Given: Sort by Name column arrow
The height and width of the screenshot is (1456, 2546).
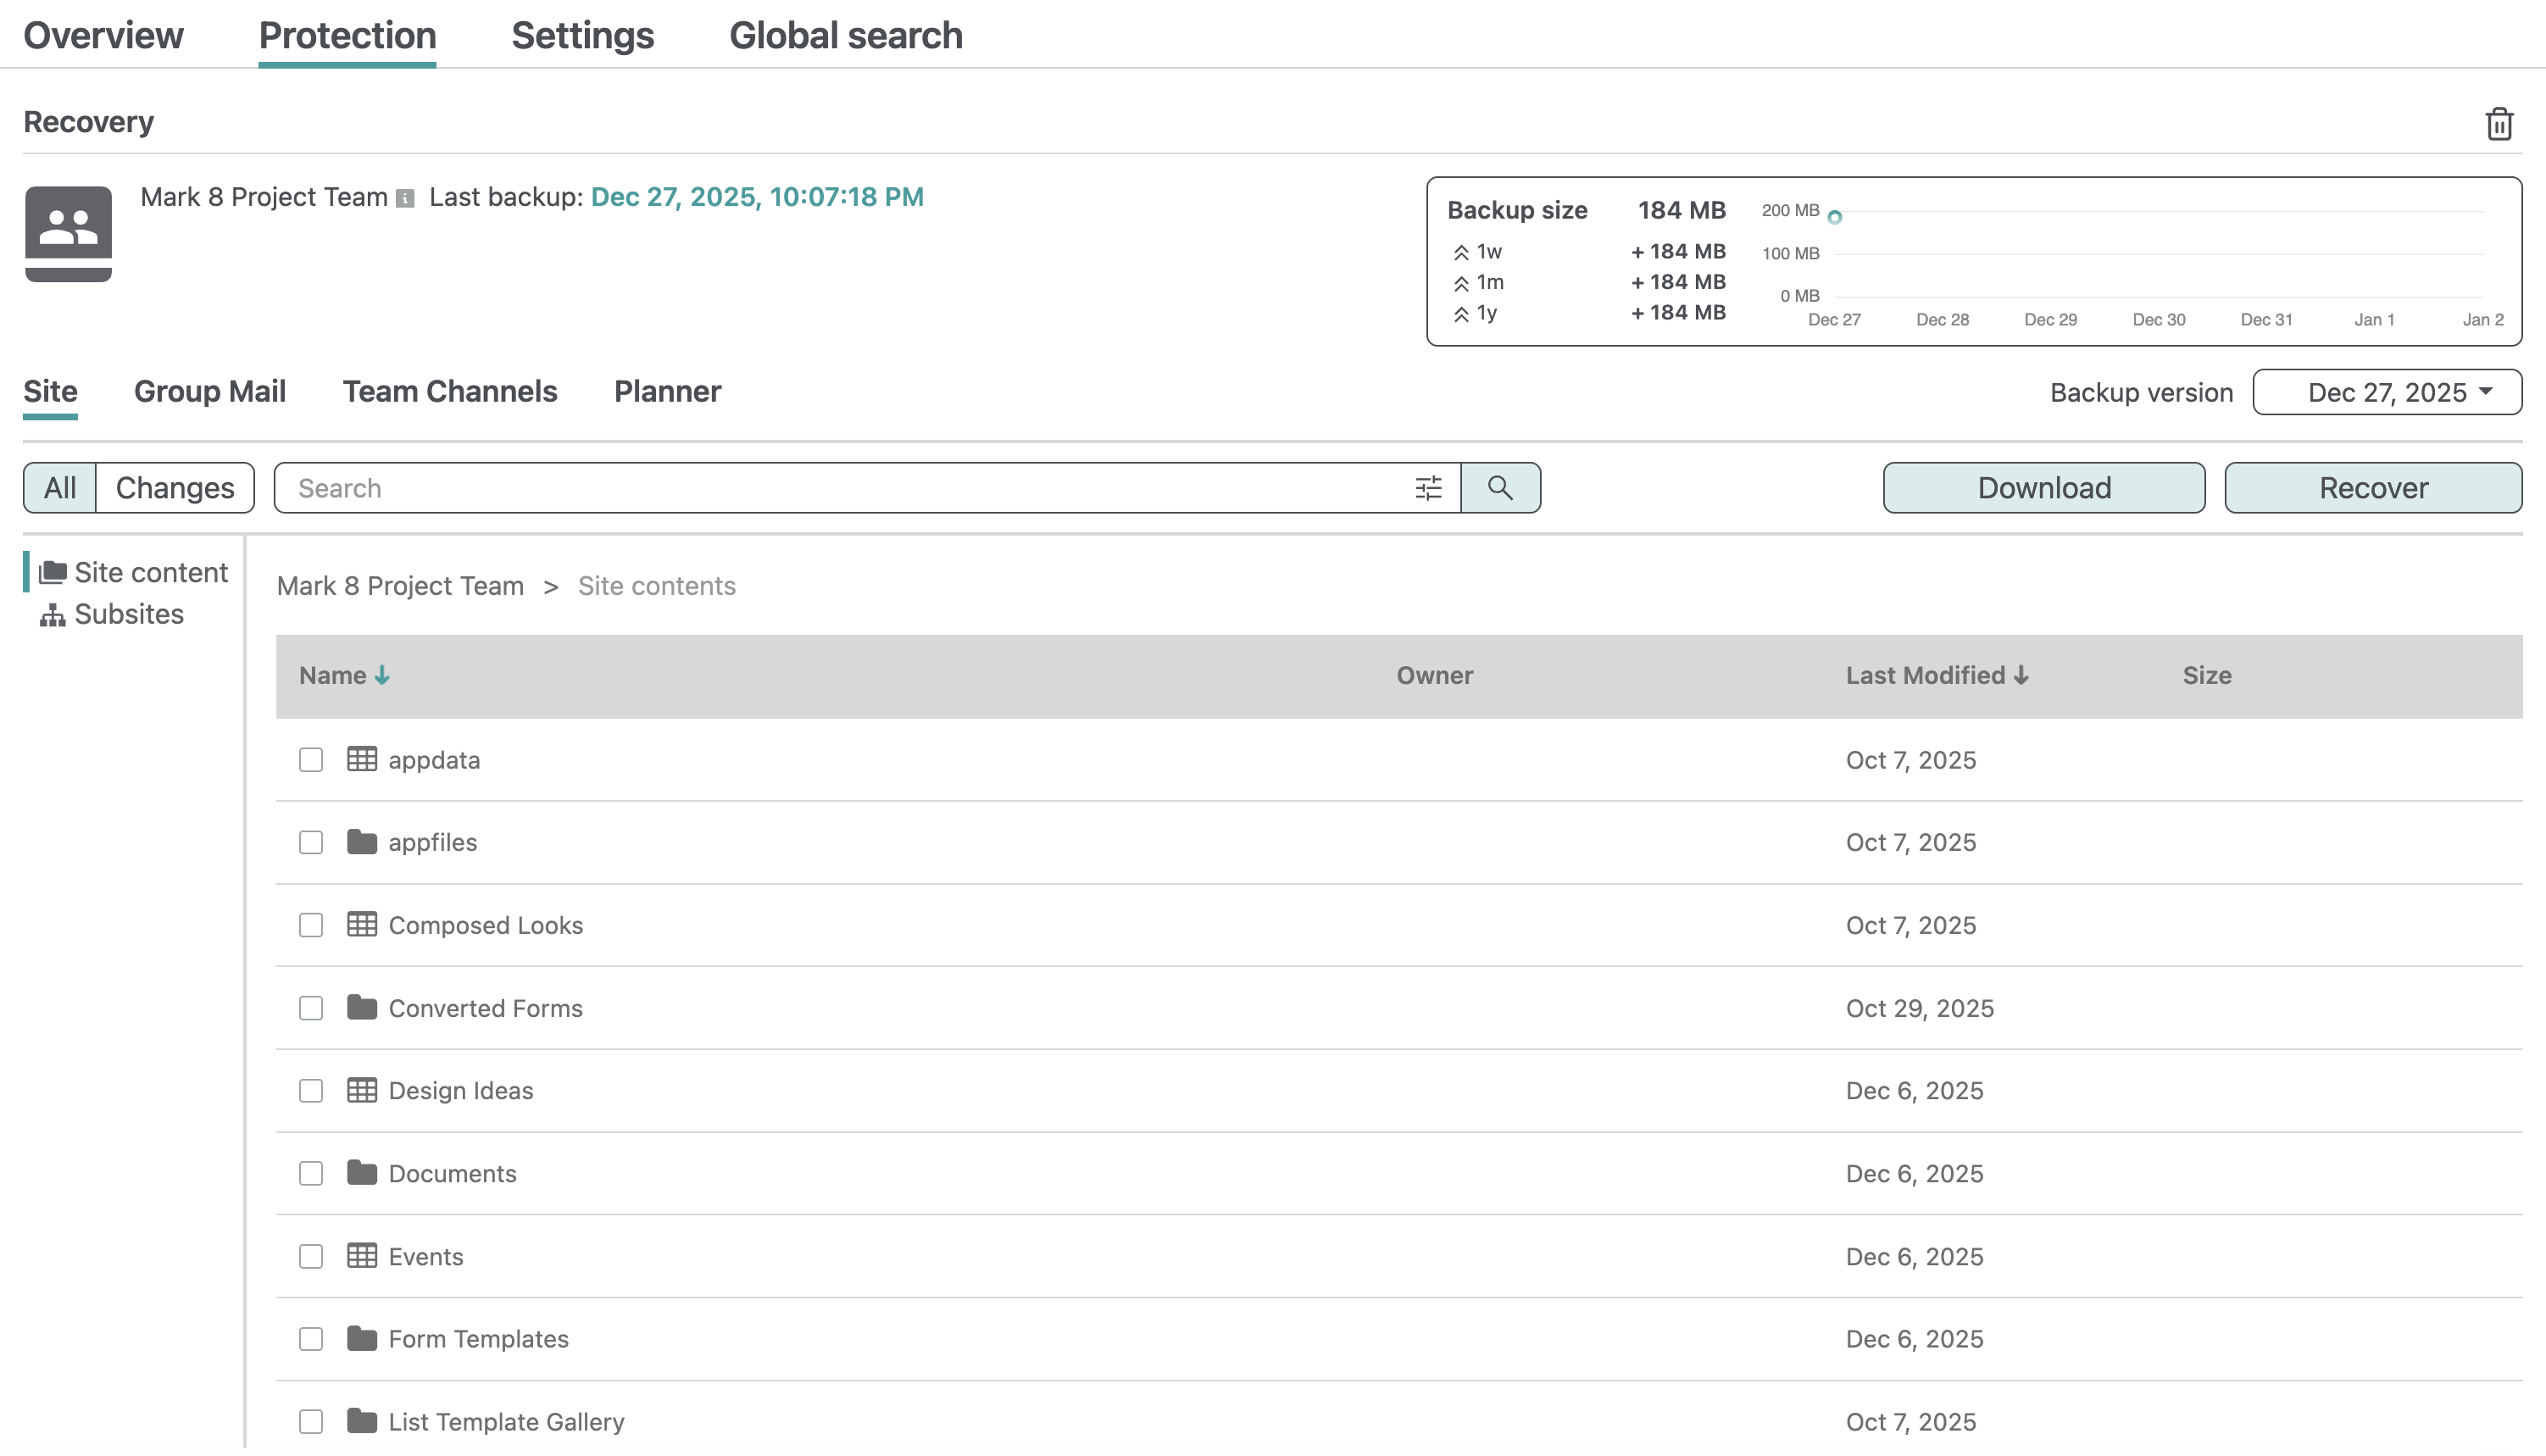Looking at the screenshot, I should (x=382, y=676).
